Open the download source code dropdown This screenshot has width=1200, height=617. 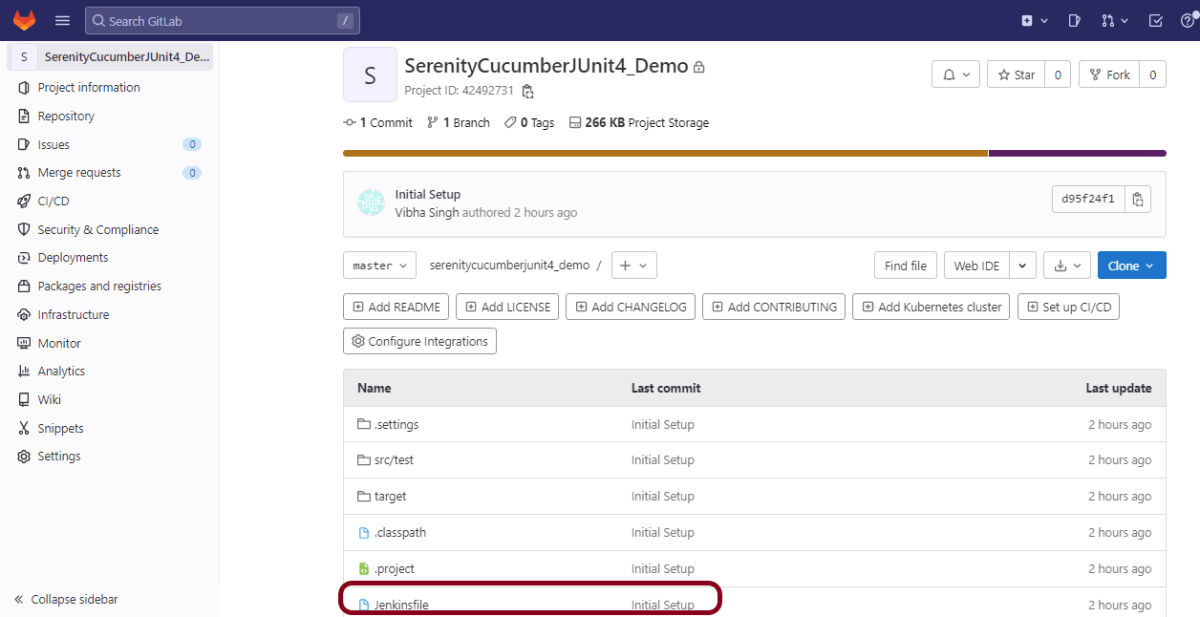pyautogui.click(x=1066, y=265)
